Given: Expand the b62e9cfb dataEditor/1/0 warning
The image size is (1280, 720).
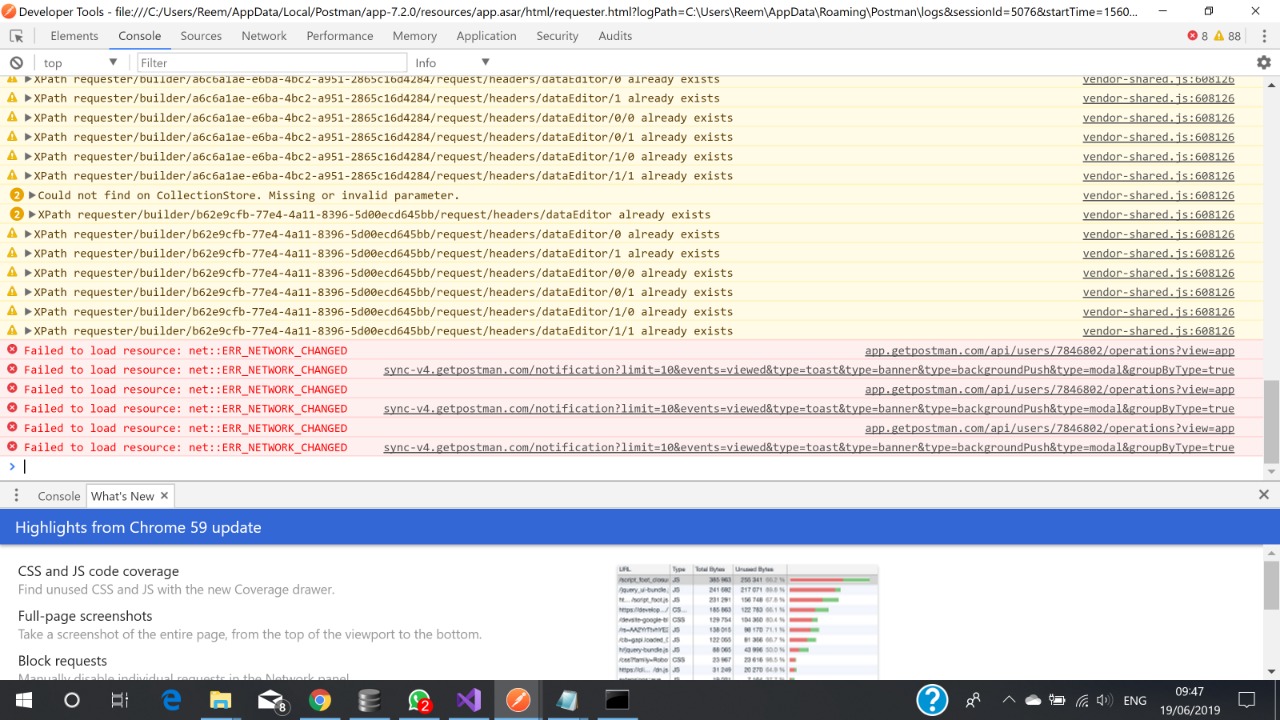Looking at the screenshot, I should tap(28, 311).
